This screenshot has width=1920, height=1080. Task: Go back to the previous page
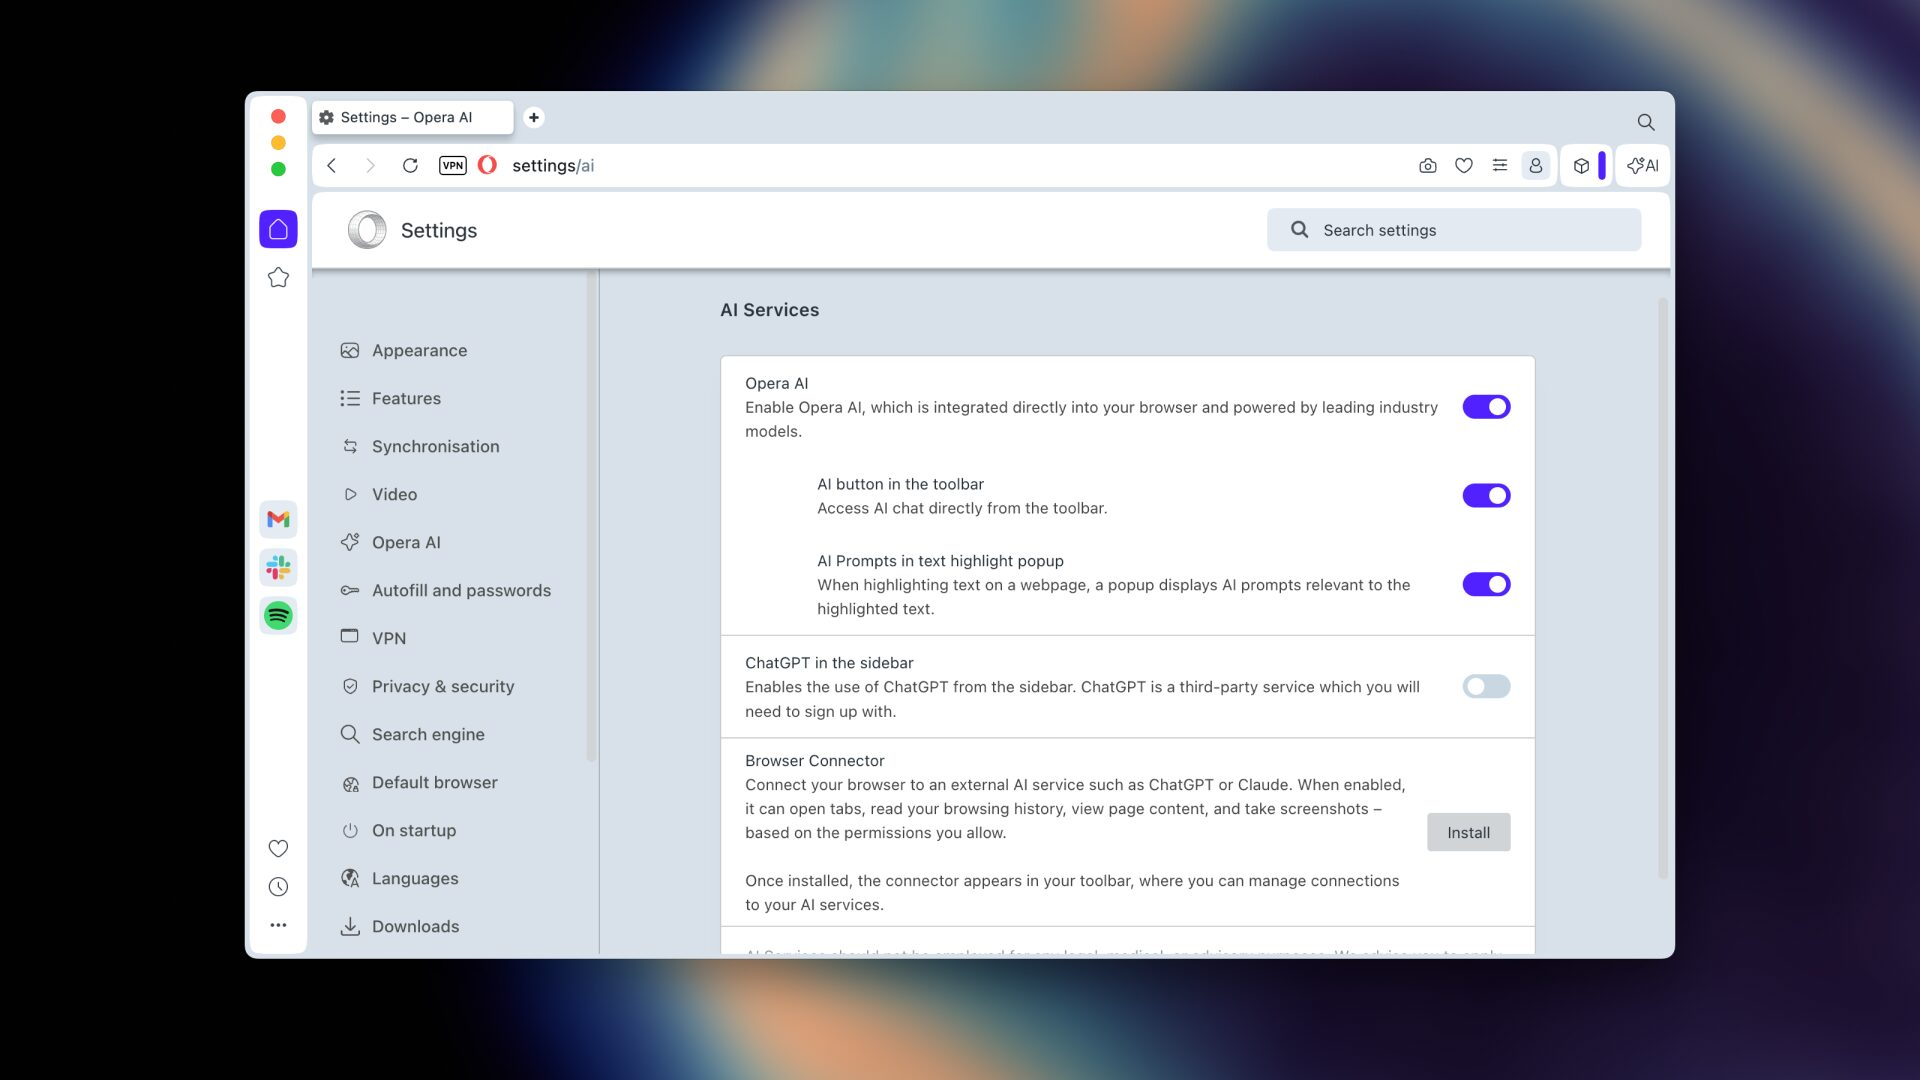[x=332, y=165]
